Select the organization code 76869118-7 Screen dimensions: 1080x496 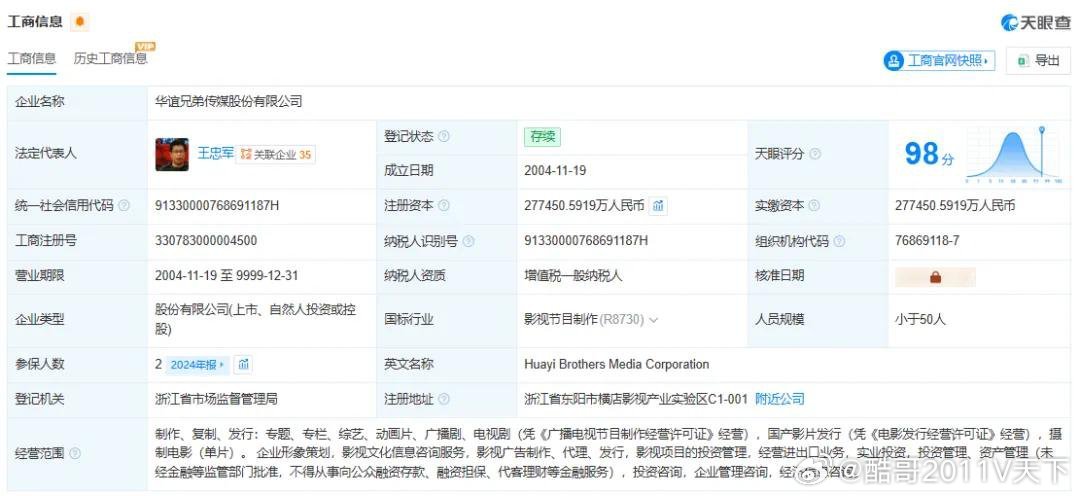click(927, 240)
